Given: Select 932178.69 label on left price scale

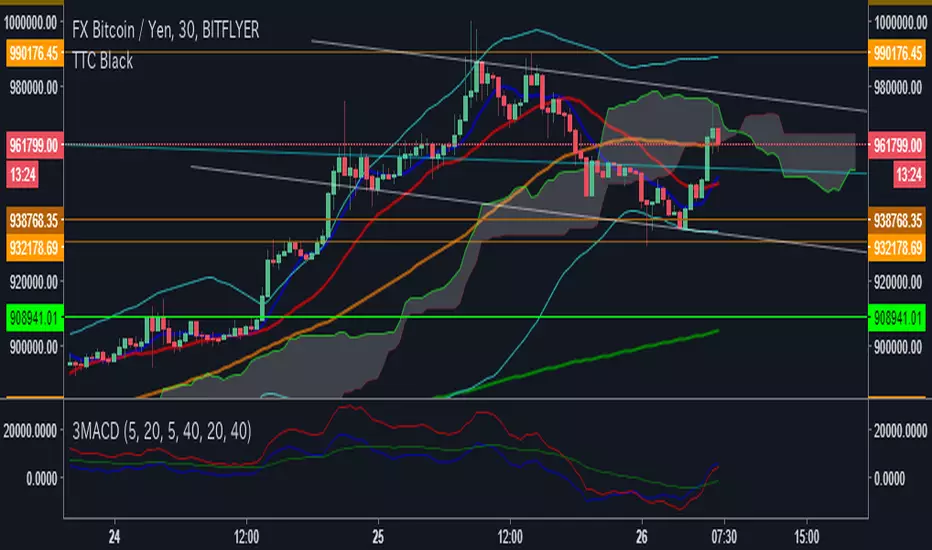Looking at the screenshot, I should tap(34, 247).
